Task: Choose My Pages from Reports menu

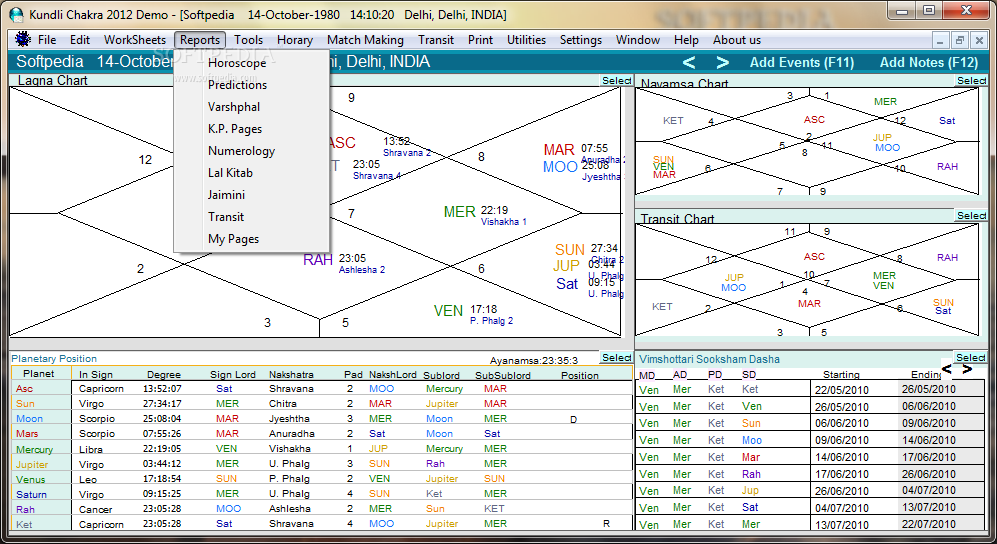Action: [252, 239]
